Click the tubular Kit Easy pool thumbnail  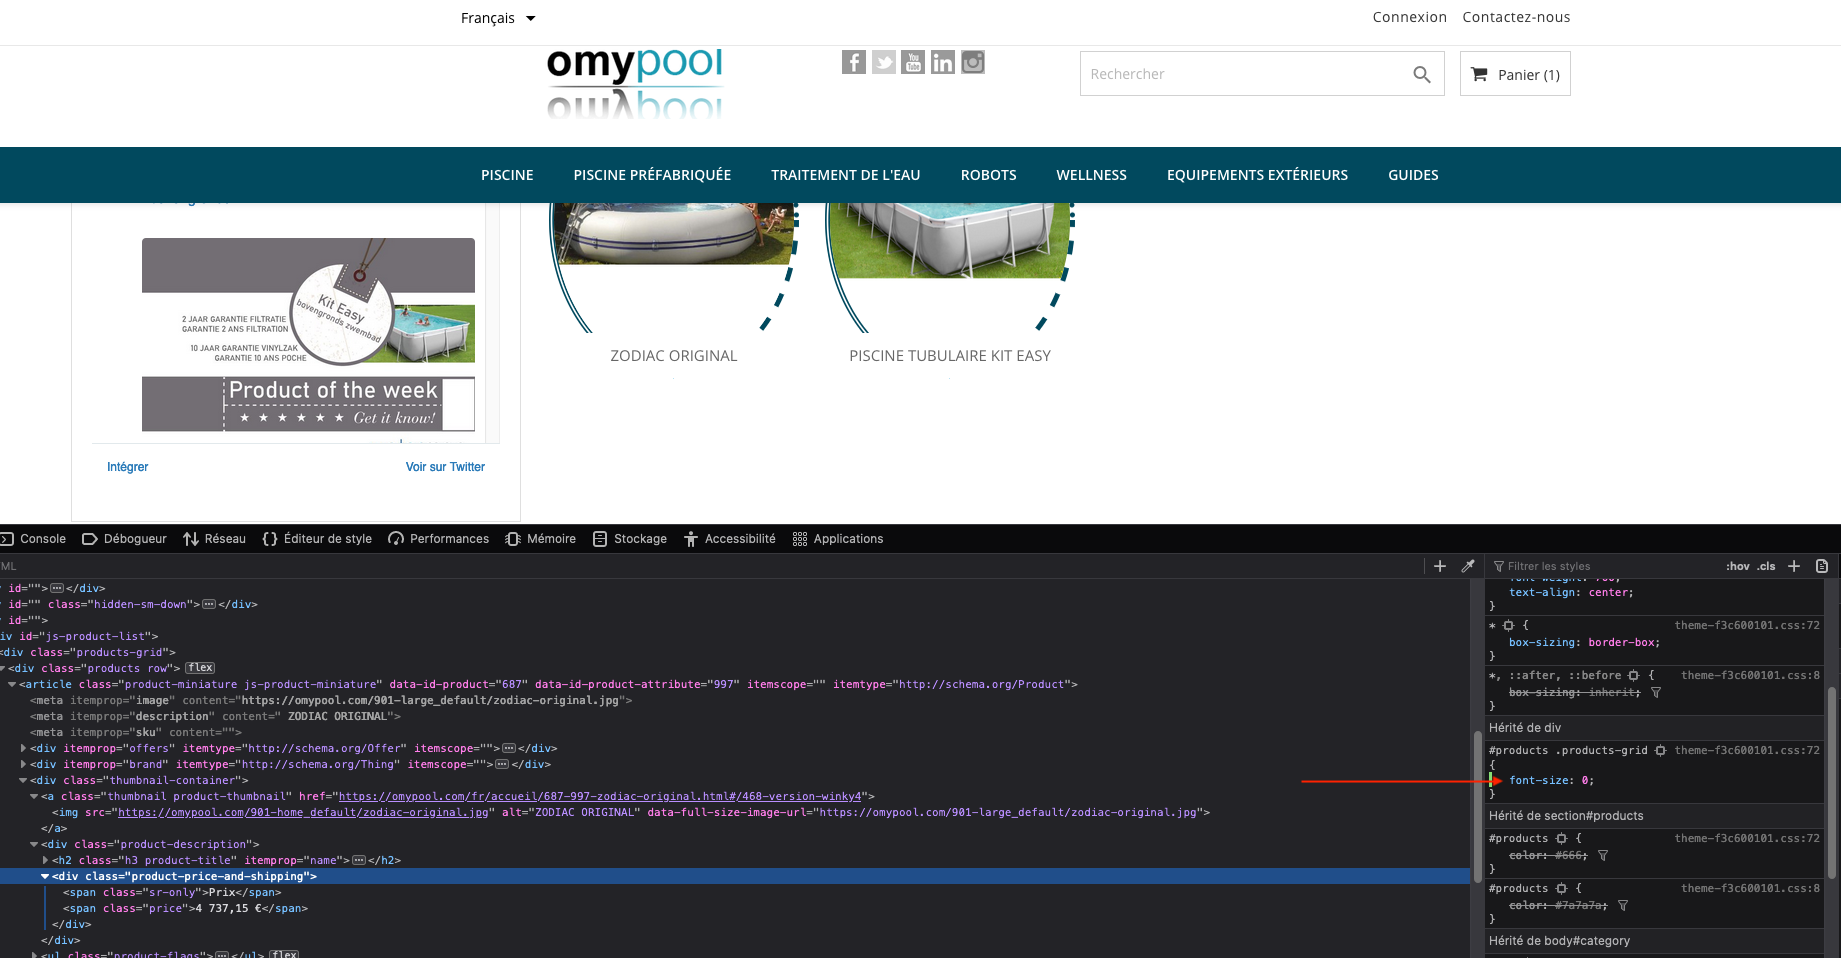tap(950, 267)
